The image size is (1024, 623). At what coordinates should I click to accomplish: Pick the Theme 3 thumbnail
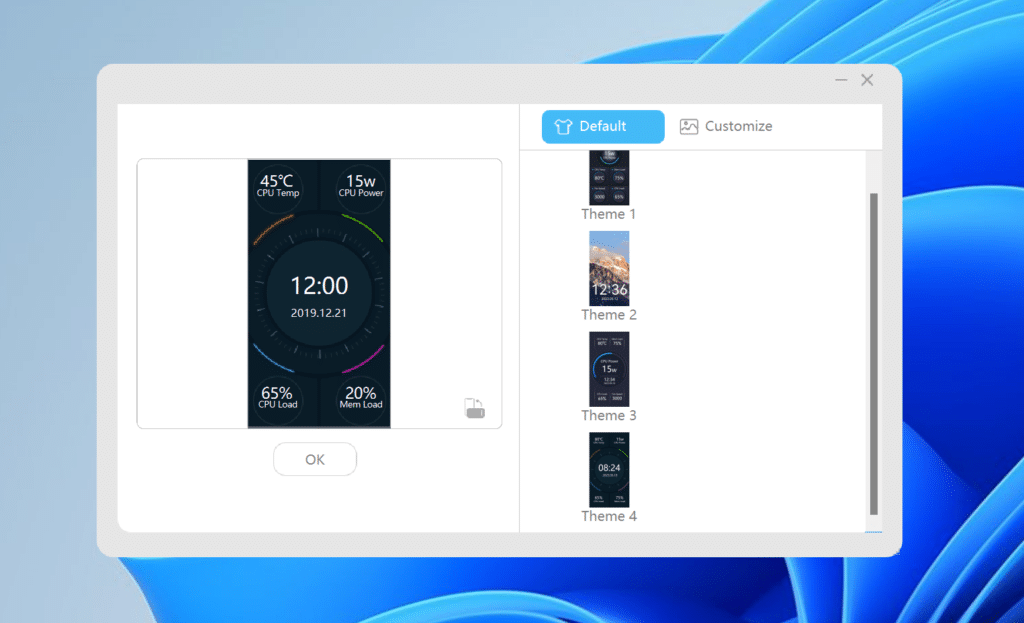[x=609, y=369]
